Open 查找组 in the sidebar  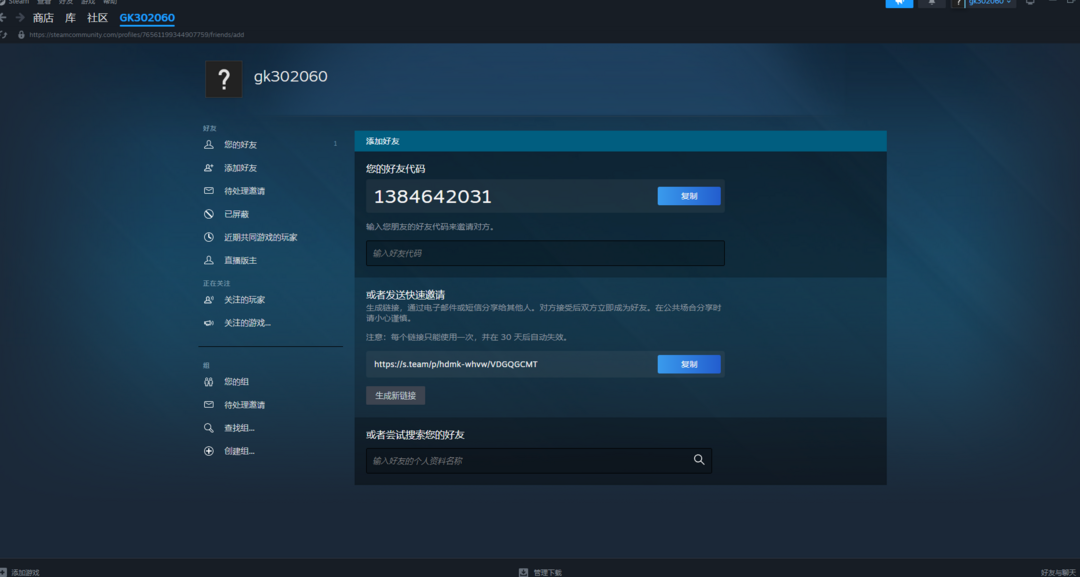239,428
